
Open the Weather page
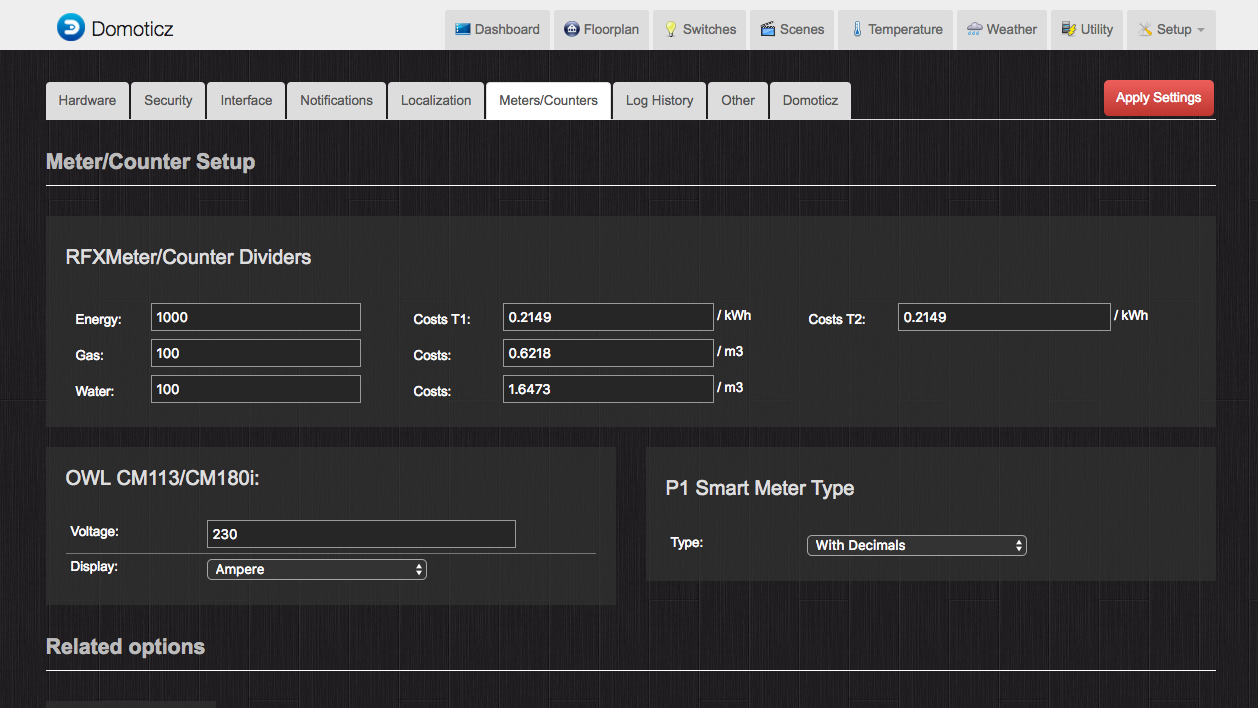click(1001, 29)
